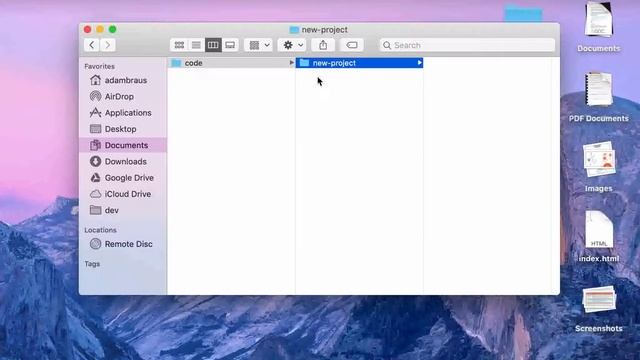Open the group-by arrange dropdown

point(259,45)
